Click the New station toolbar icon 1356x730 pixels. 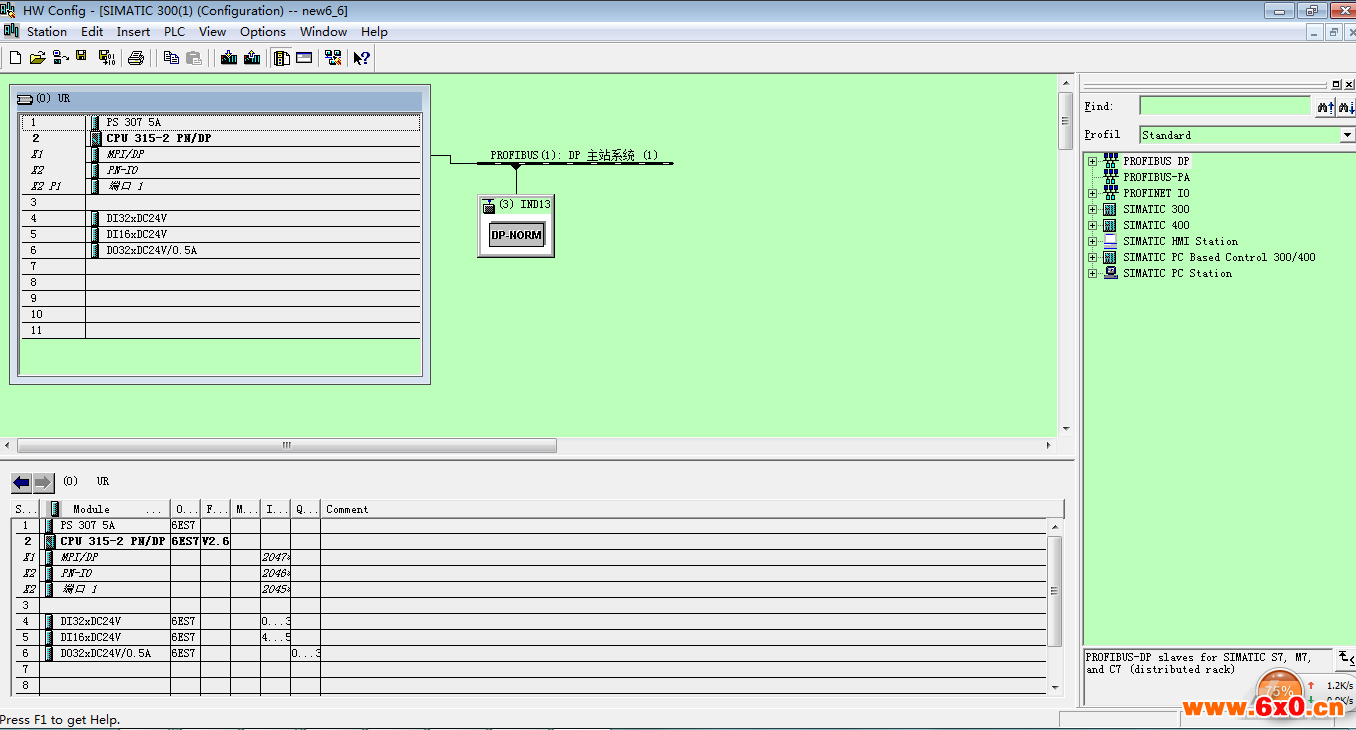point(15,58)
